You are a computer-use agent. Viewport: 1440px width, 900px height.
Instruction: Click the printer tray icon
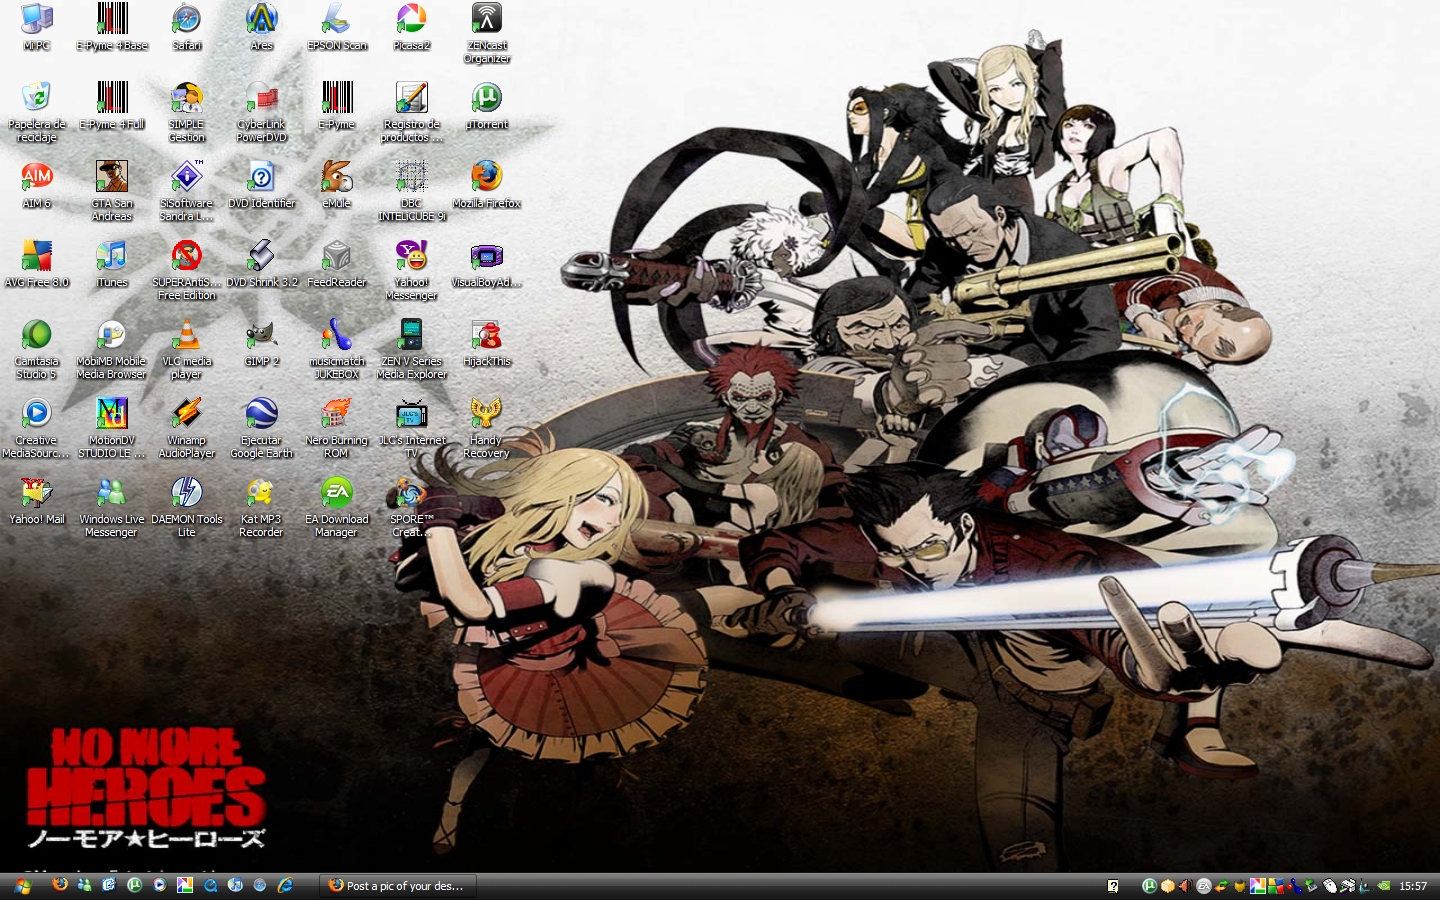(1348, 886)
